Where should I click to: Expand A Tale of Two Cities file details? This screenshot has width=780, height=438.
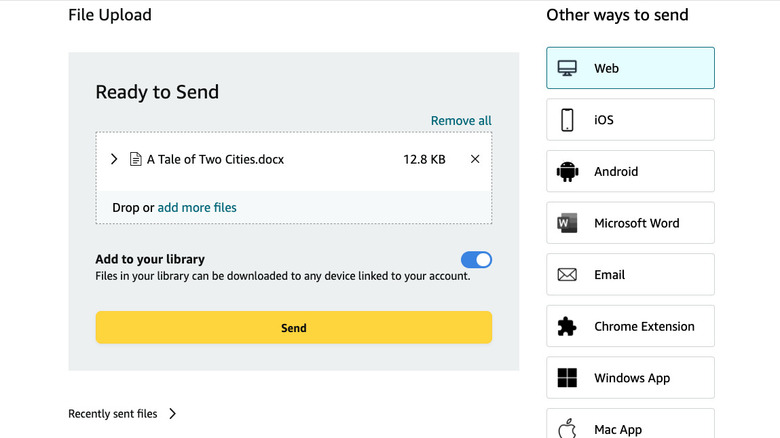tap(114, 159)
